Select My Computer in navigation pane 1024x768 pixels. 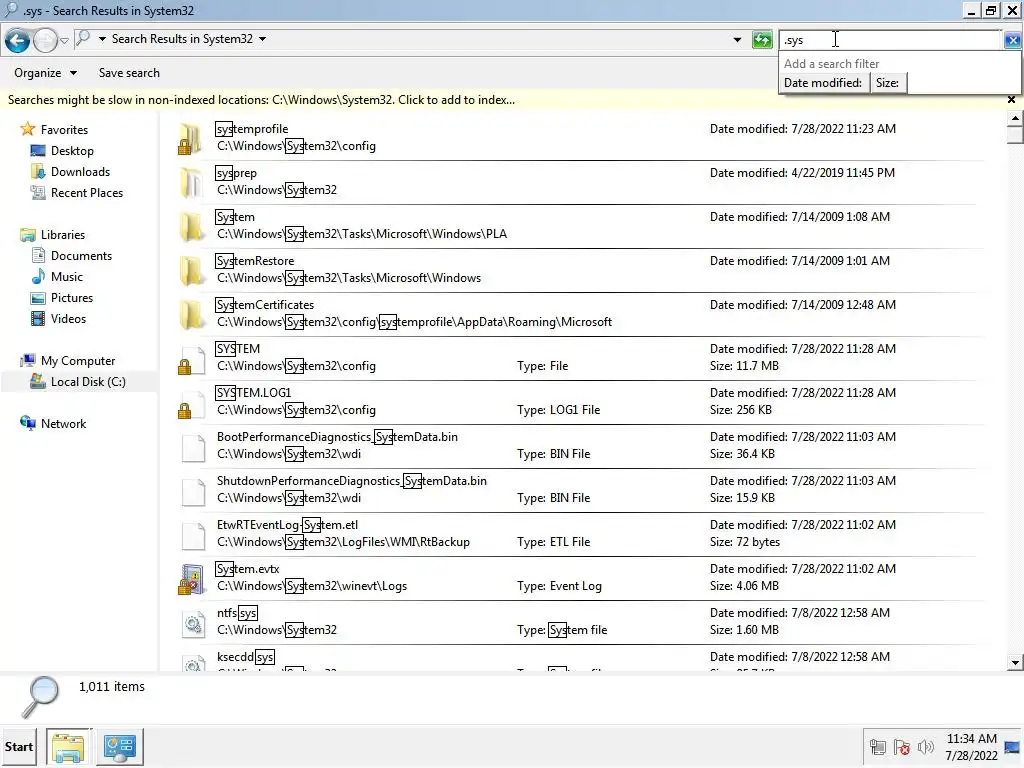(x=78, y=360)
